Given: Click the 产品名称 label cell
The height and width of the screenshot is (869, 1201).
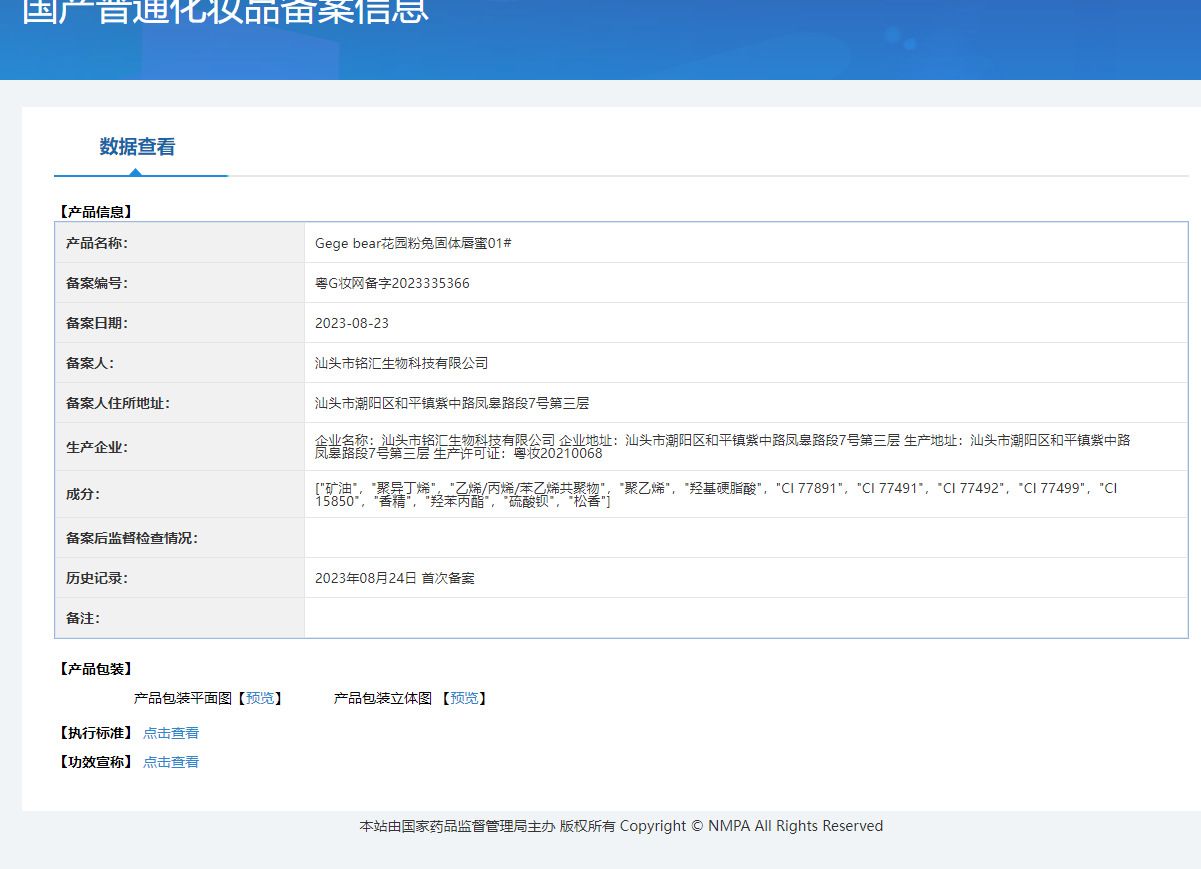Looking at the screenshot, I should [97, 243].
